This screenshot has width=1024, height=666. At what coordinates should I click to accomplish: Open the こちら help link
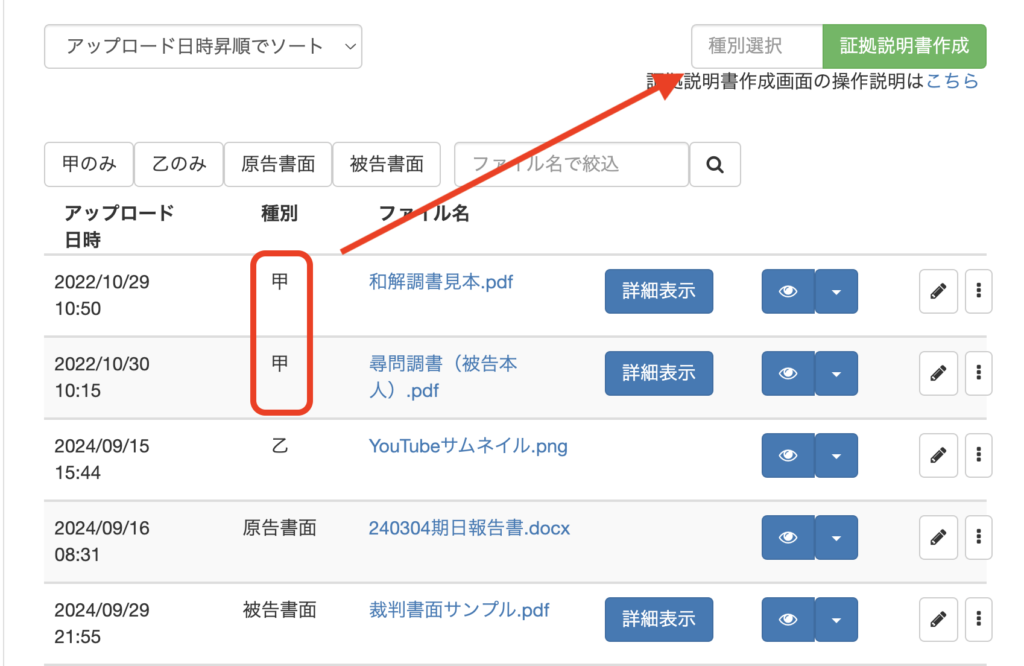952,82
